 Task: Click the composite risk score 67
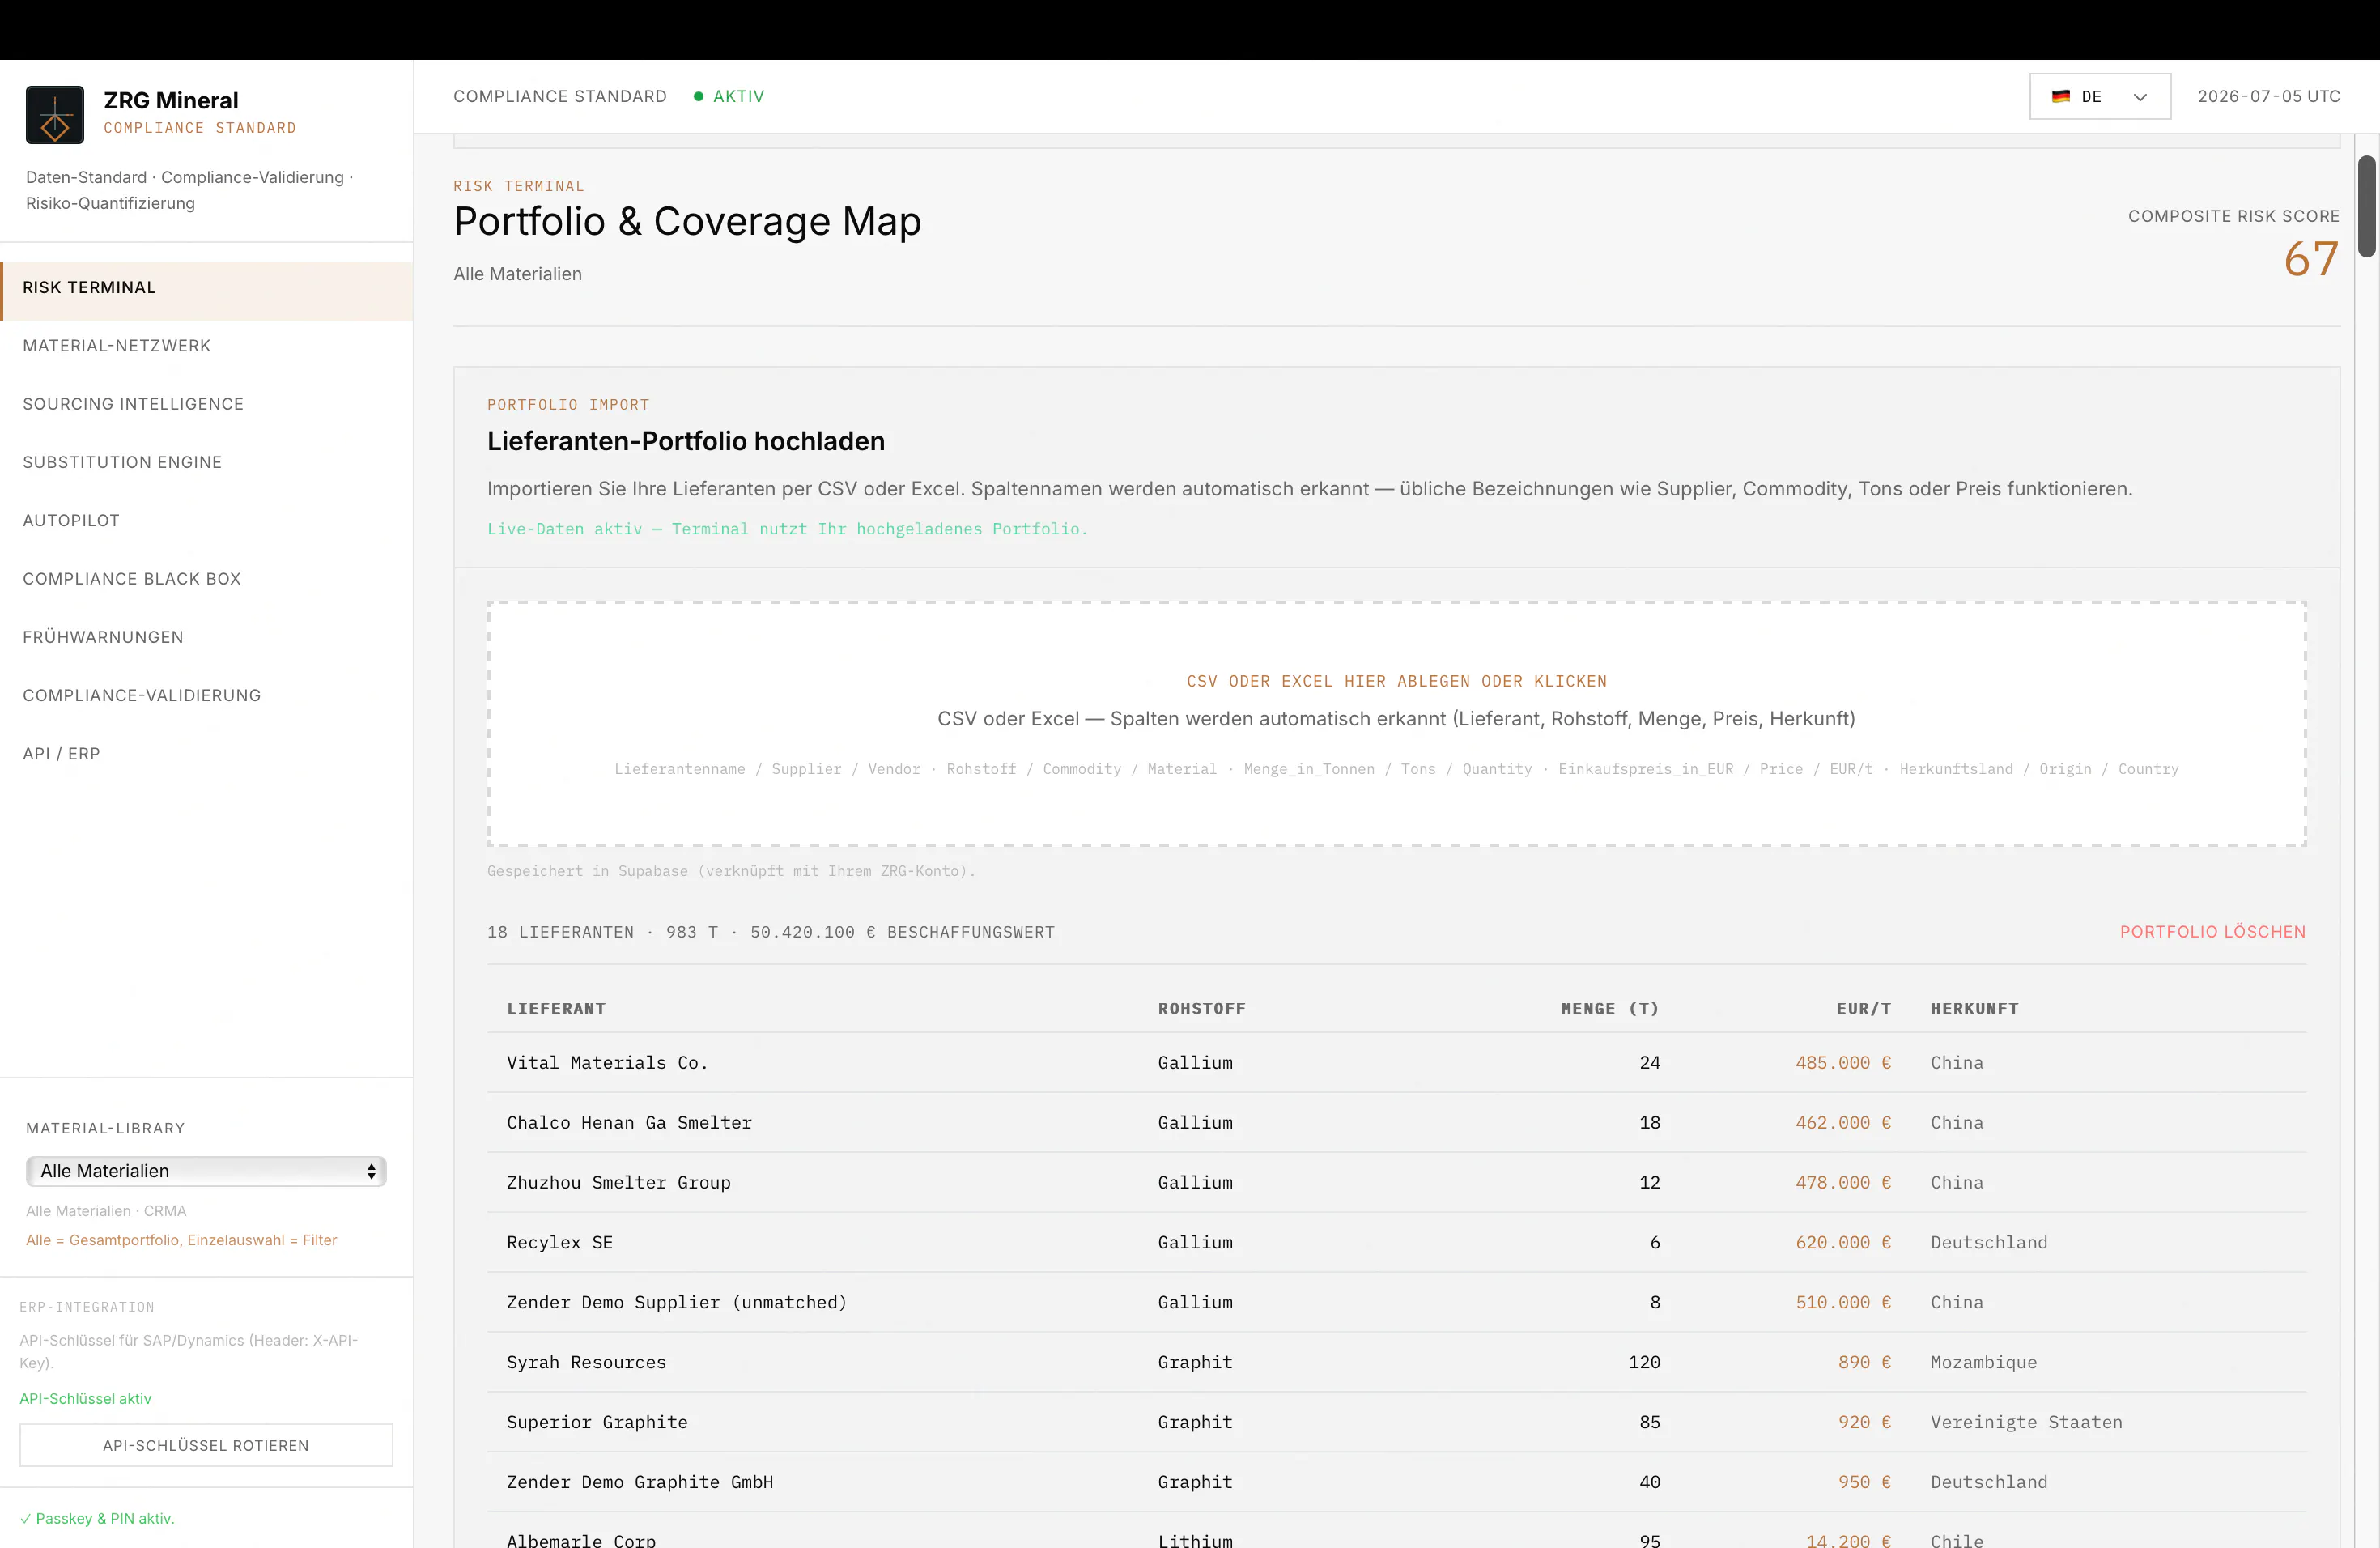pos(2311,260)
